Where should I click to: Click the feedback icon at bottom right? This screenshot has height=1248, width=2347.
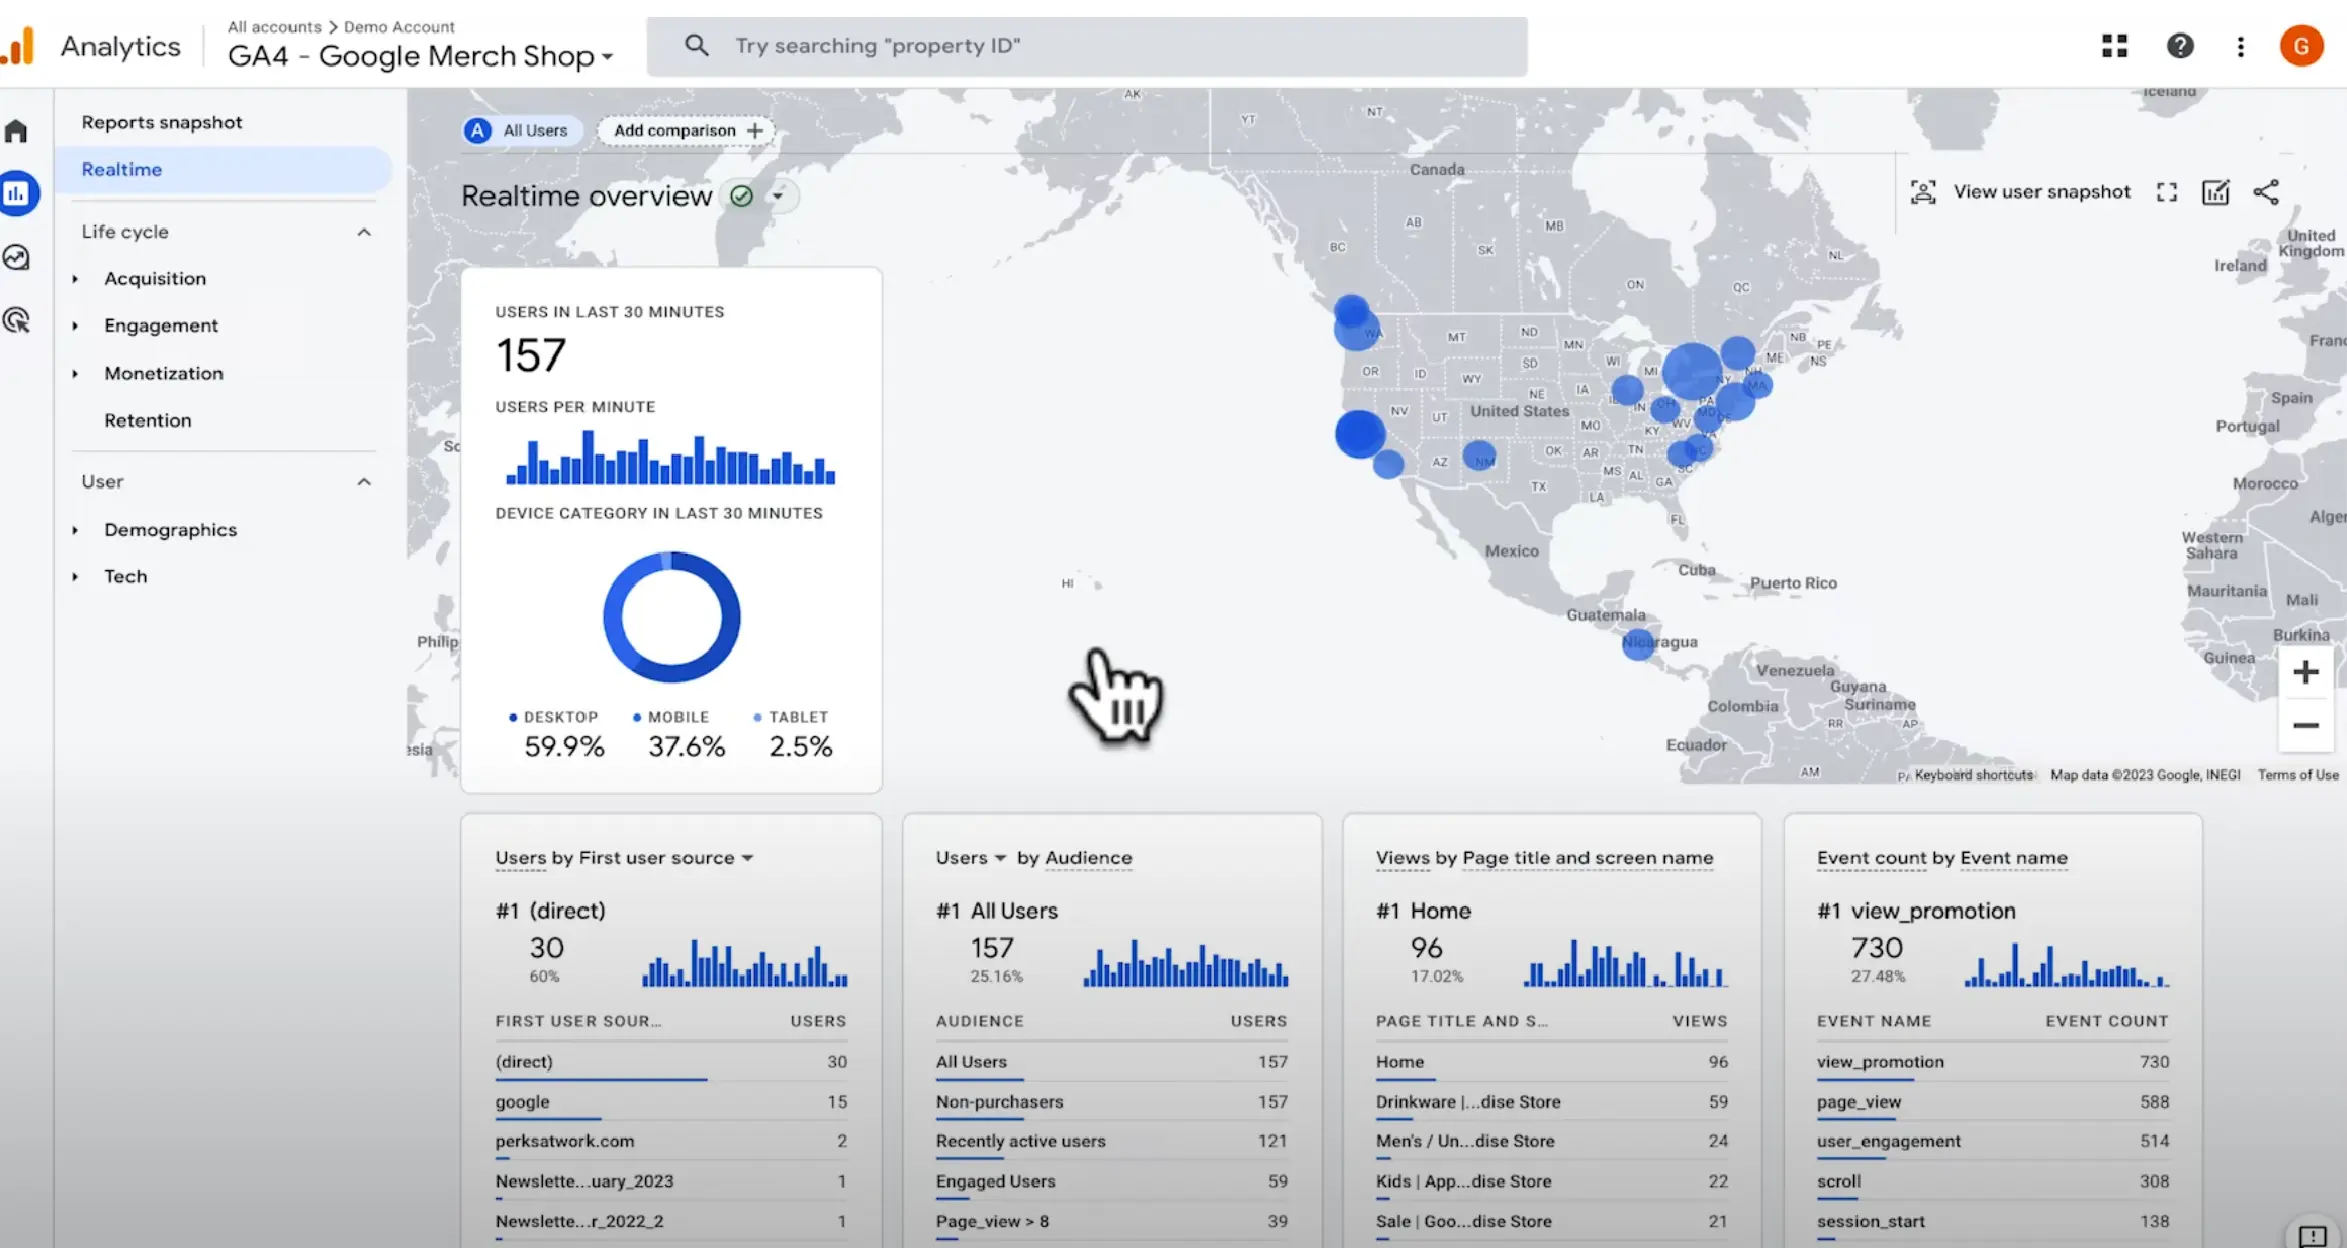point(2313,1236)
